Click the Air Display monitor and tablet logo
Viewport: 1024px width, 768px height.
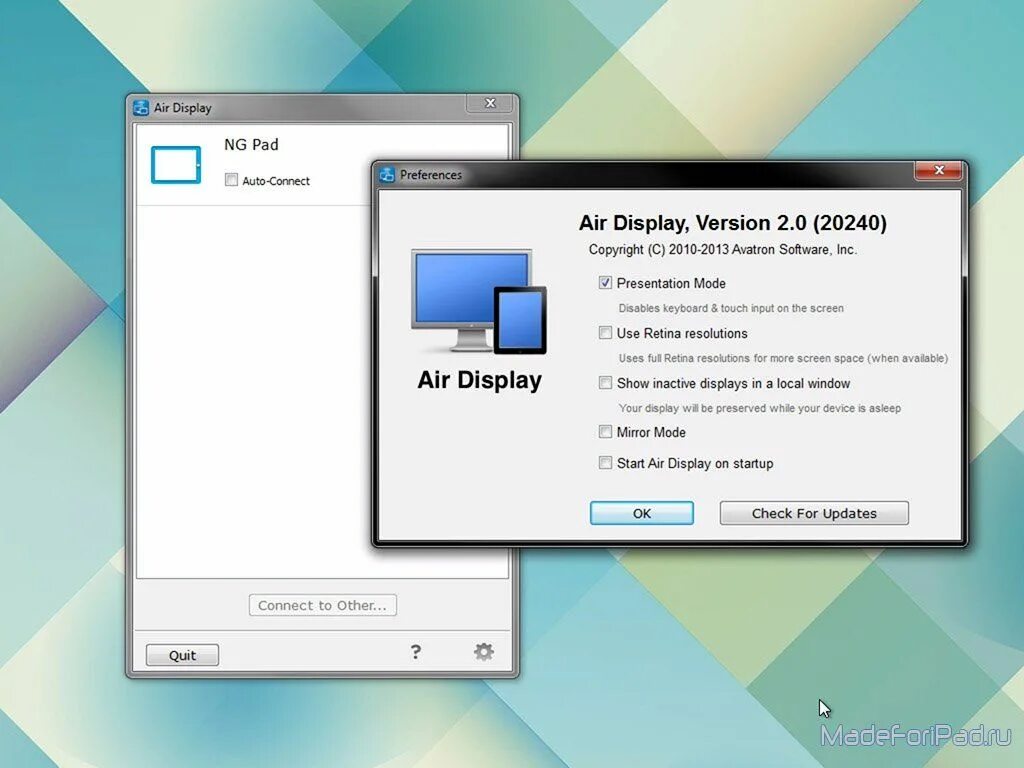[479, 302]
